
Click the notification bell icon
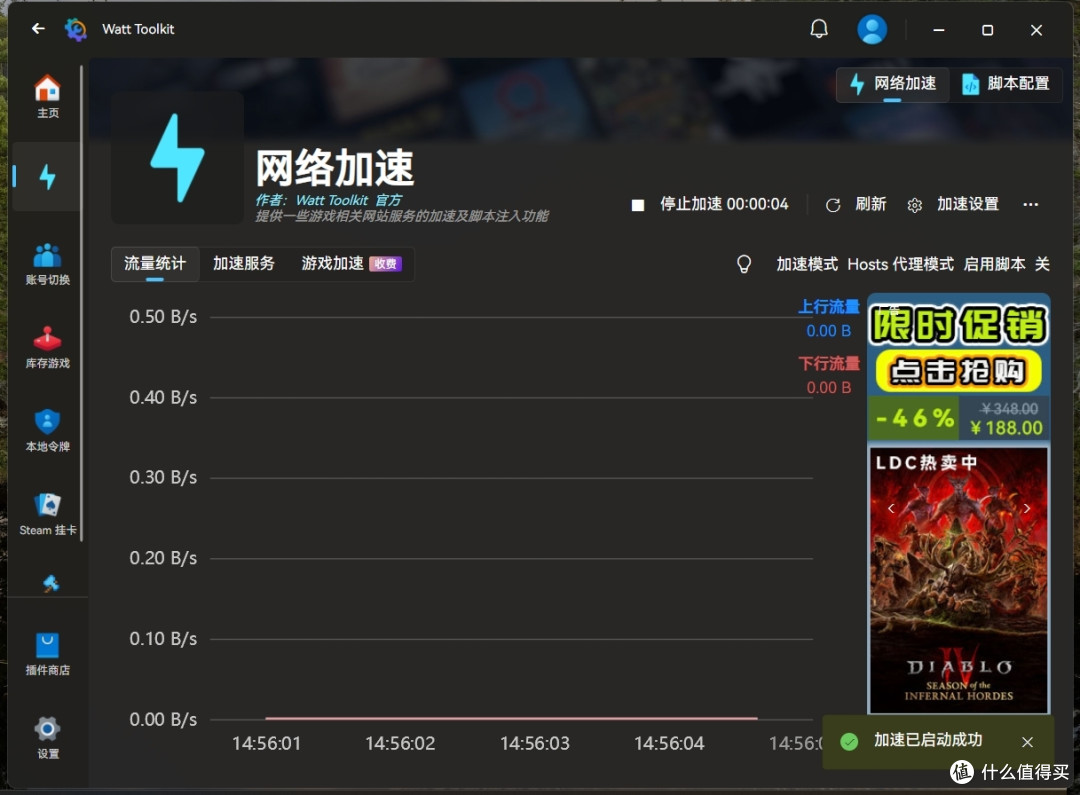(x=819, y=29)
